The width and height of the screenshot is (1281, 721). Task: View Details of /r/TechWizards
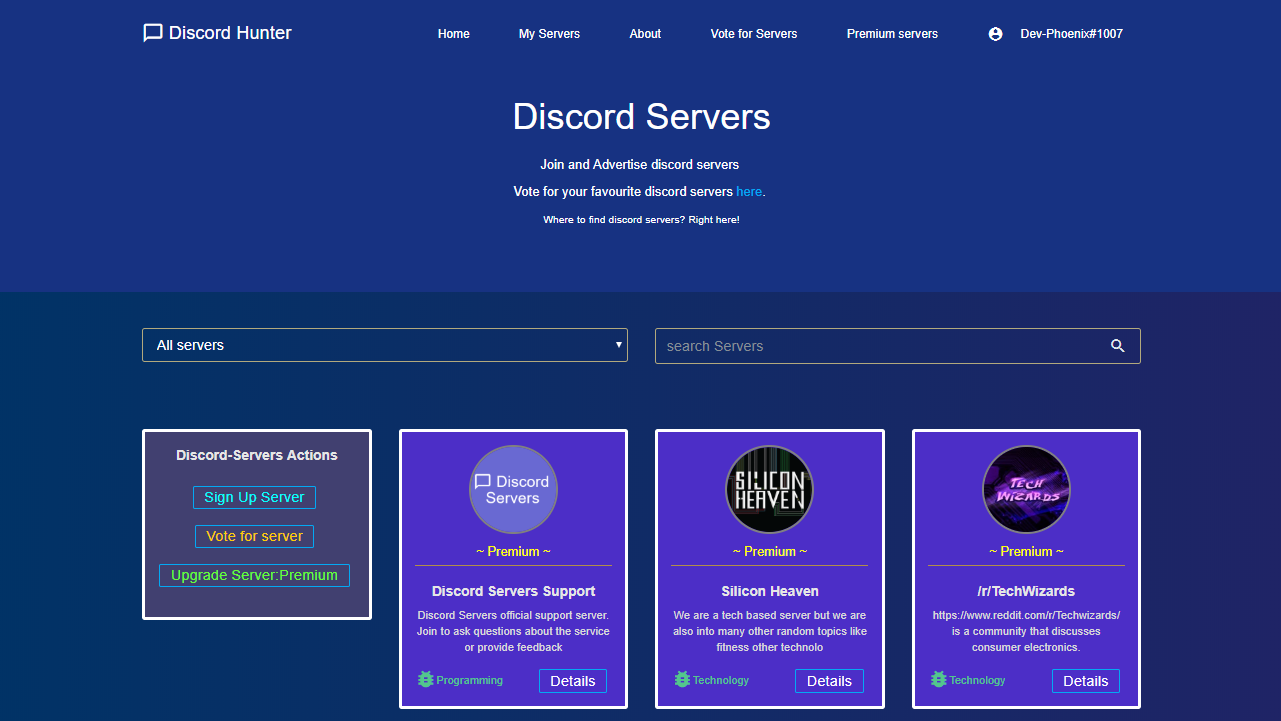point(1086,681)
